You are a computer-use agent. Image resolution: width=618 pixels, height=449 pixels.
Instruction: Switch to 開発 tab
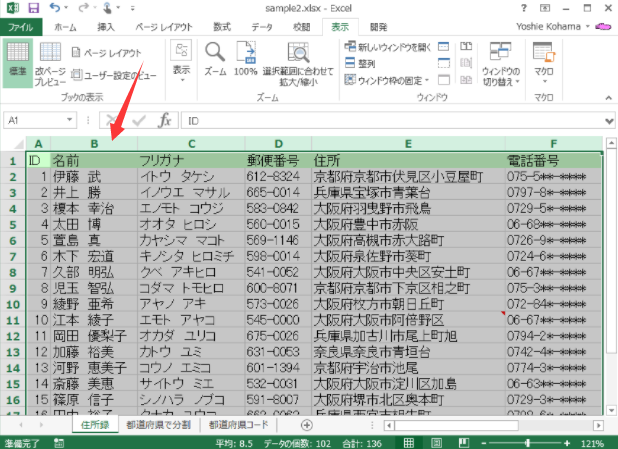378,27
